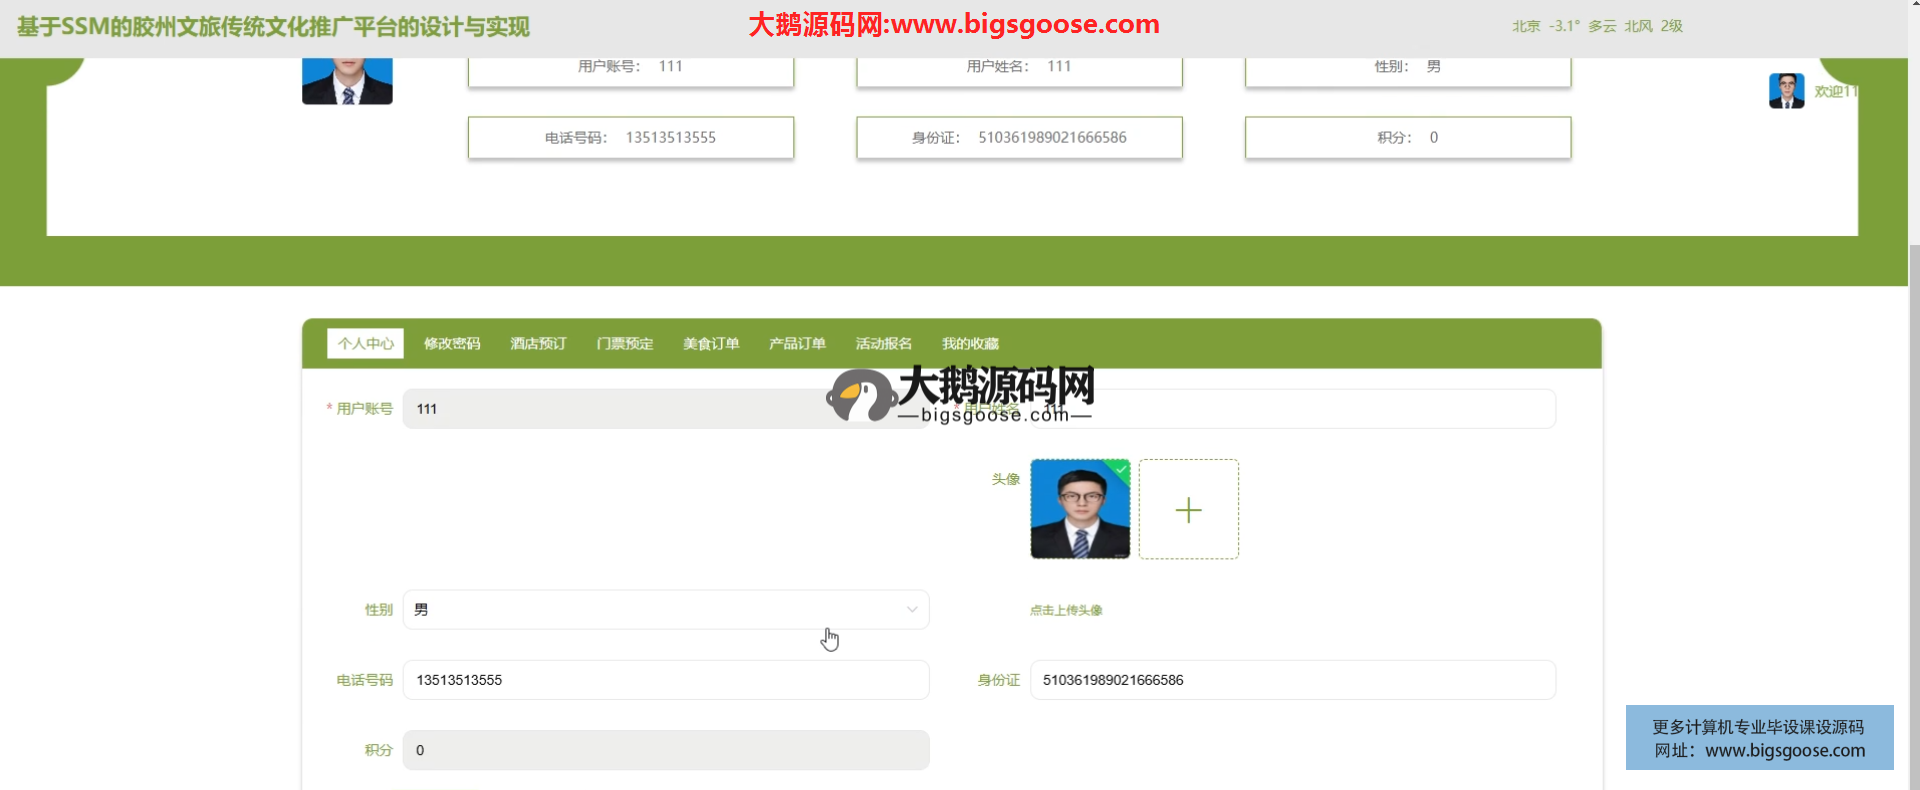Switch to the 活动报名 tab

click(884, 344)
